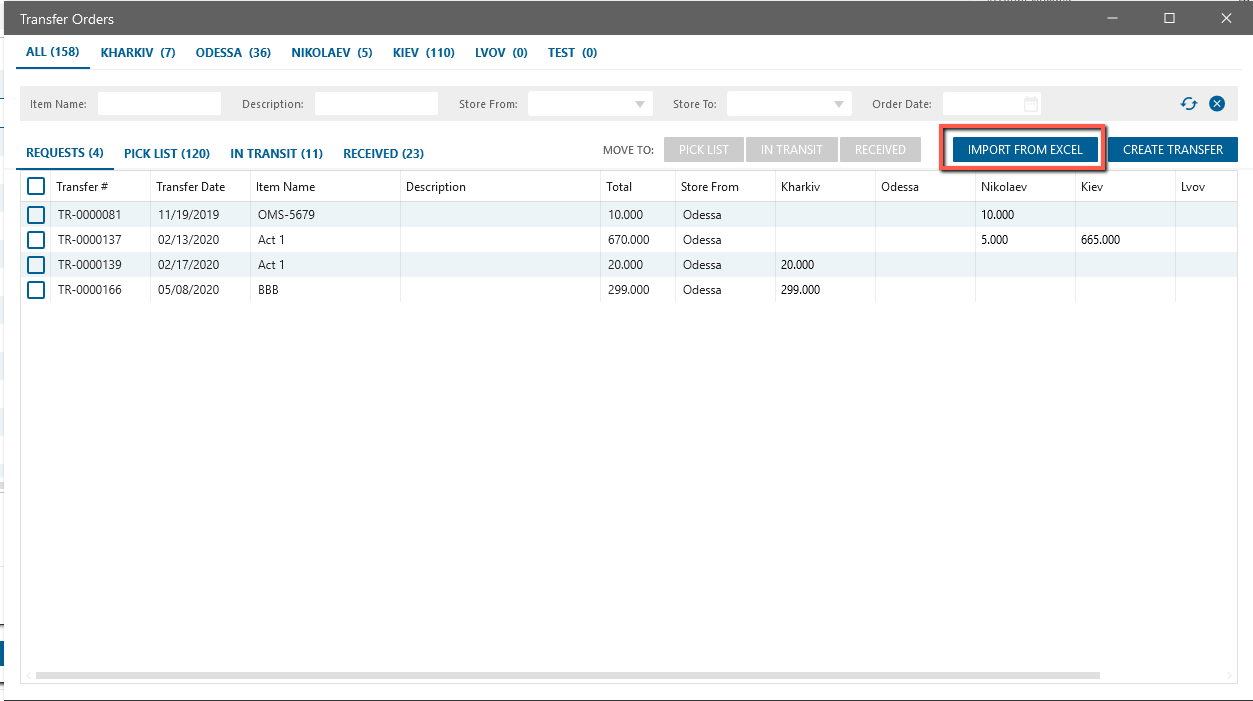1253x701 pixels.
Task: Click the BBB item name cell
Action: [325, 290]
